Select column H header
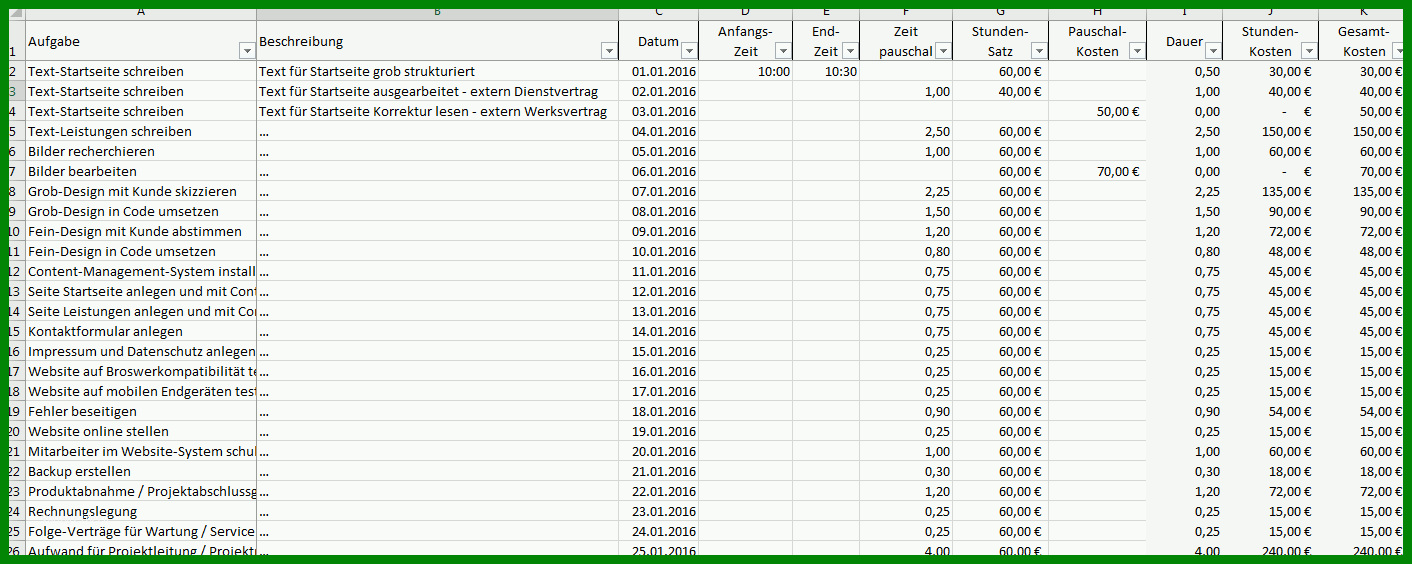The width and height of the screenshot is (1412, 564). click(x=1097, y=12)
